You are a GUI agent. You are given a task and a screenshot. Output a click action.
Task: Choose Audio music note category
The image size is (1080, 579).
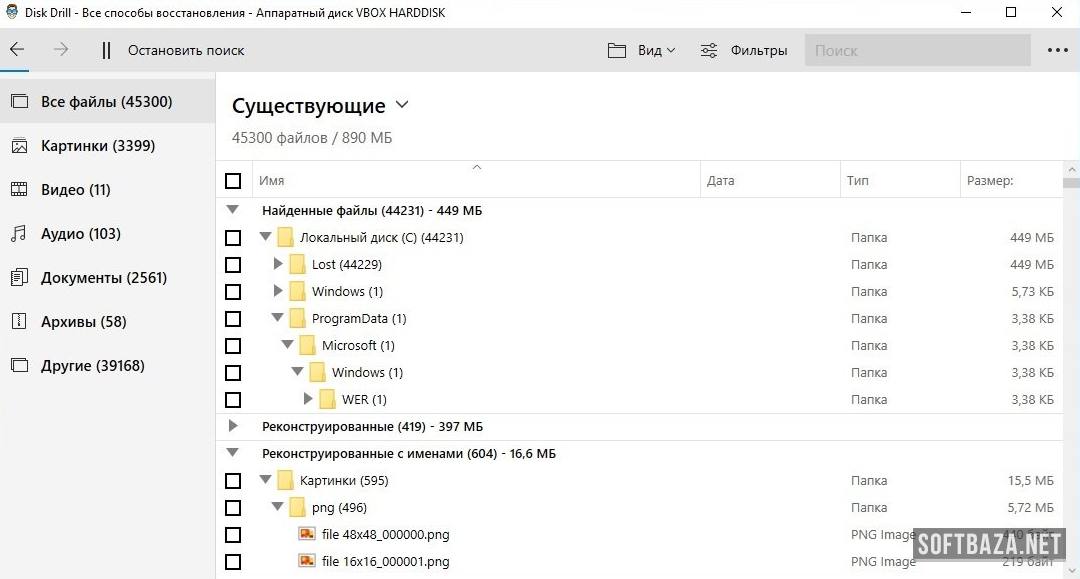pos(19,234)
